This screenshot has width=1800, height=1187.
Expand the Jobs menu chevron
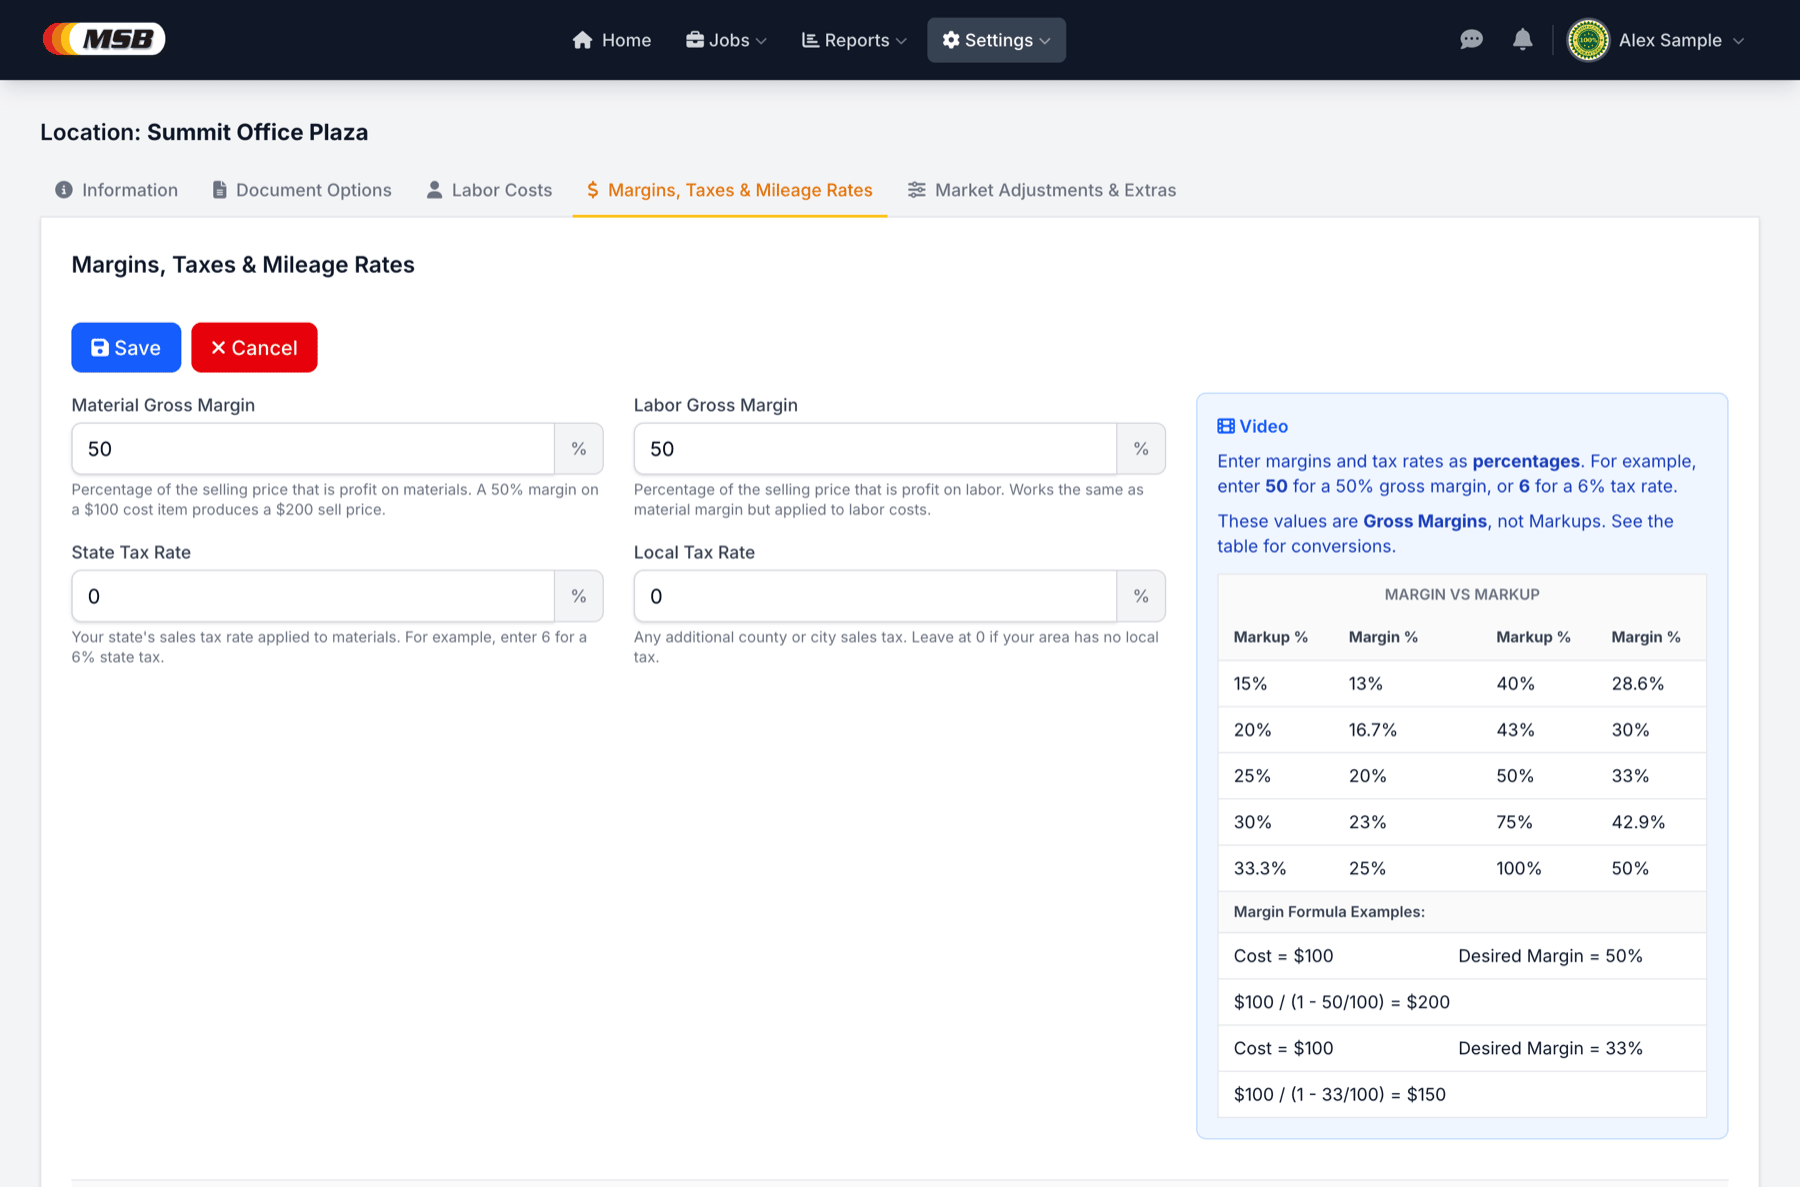(761, 41)
